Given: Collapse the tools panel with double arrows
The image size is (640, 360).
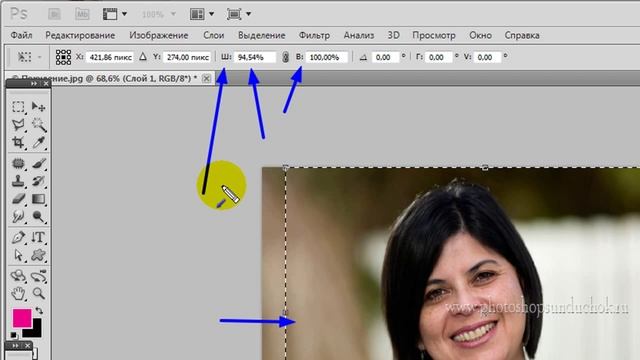Looking at the screenshot, I should [34, 83].
